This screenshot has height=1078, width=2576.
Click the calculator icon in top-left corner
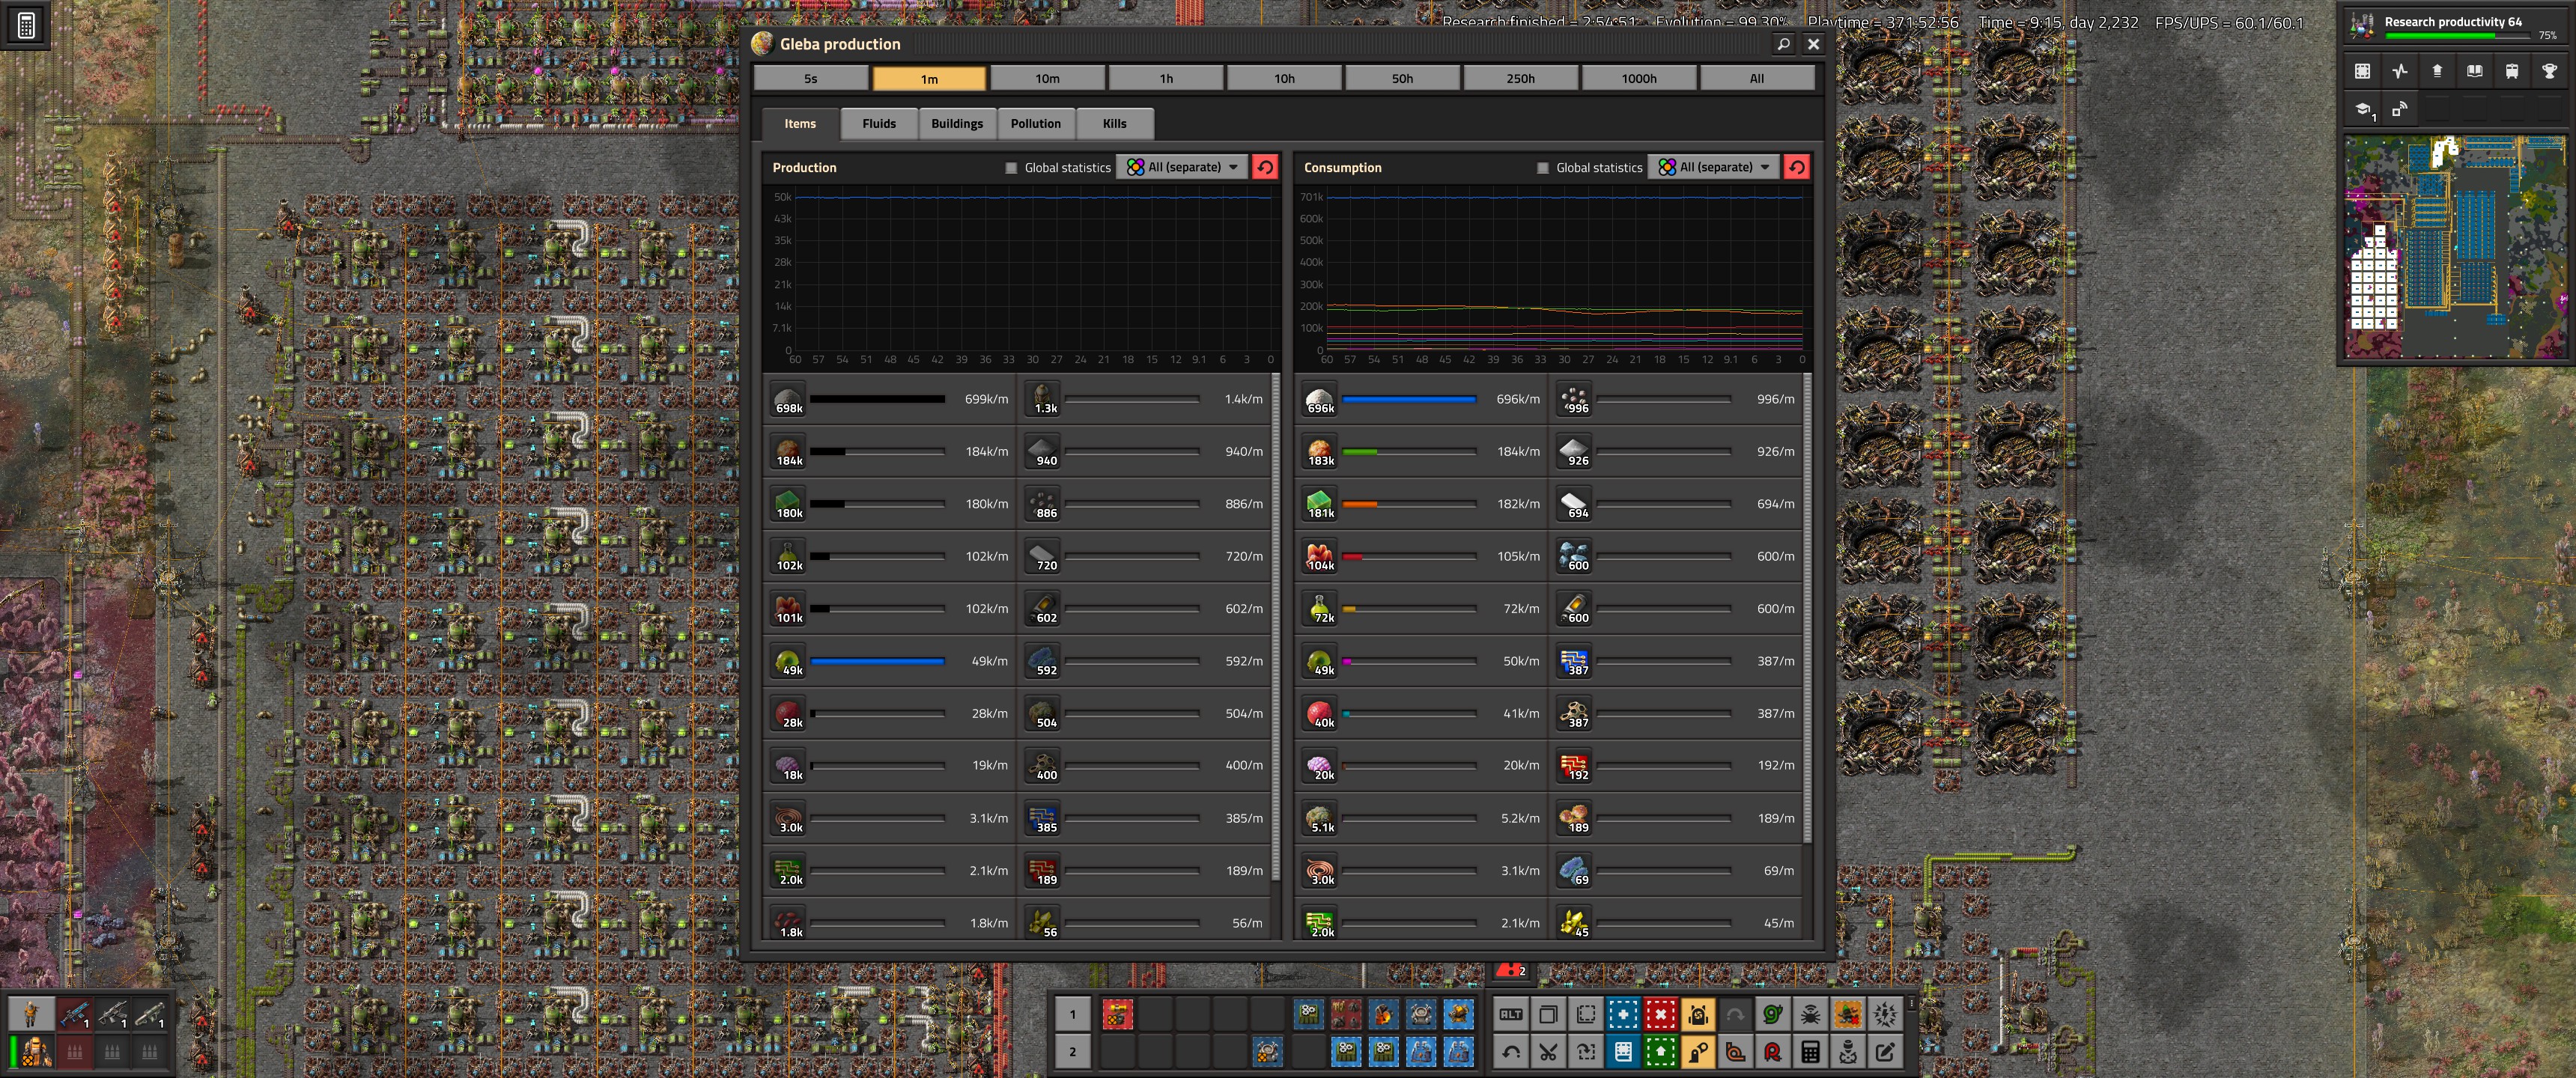point(26,25)
